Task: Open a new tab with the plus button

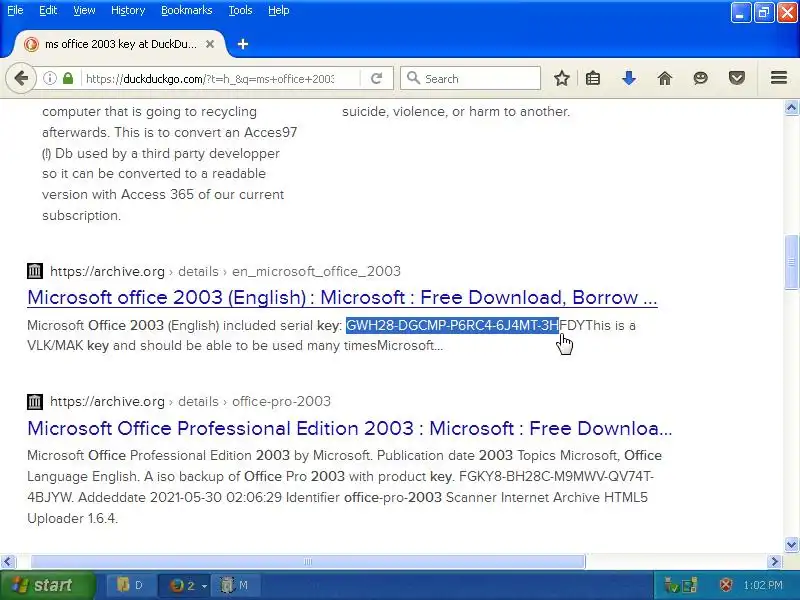Action: [x=243, y=44]
